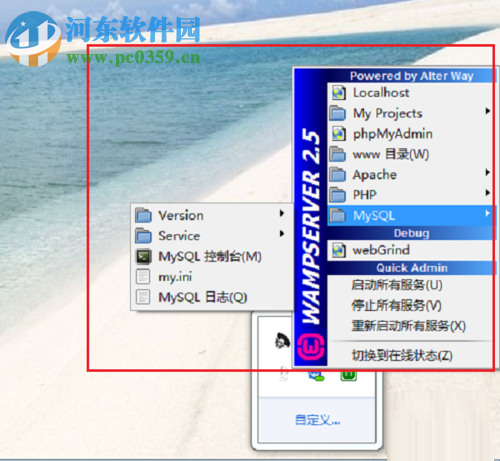Click the Service folder icon in the submenu
500x461 pixels.
144,236
